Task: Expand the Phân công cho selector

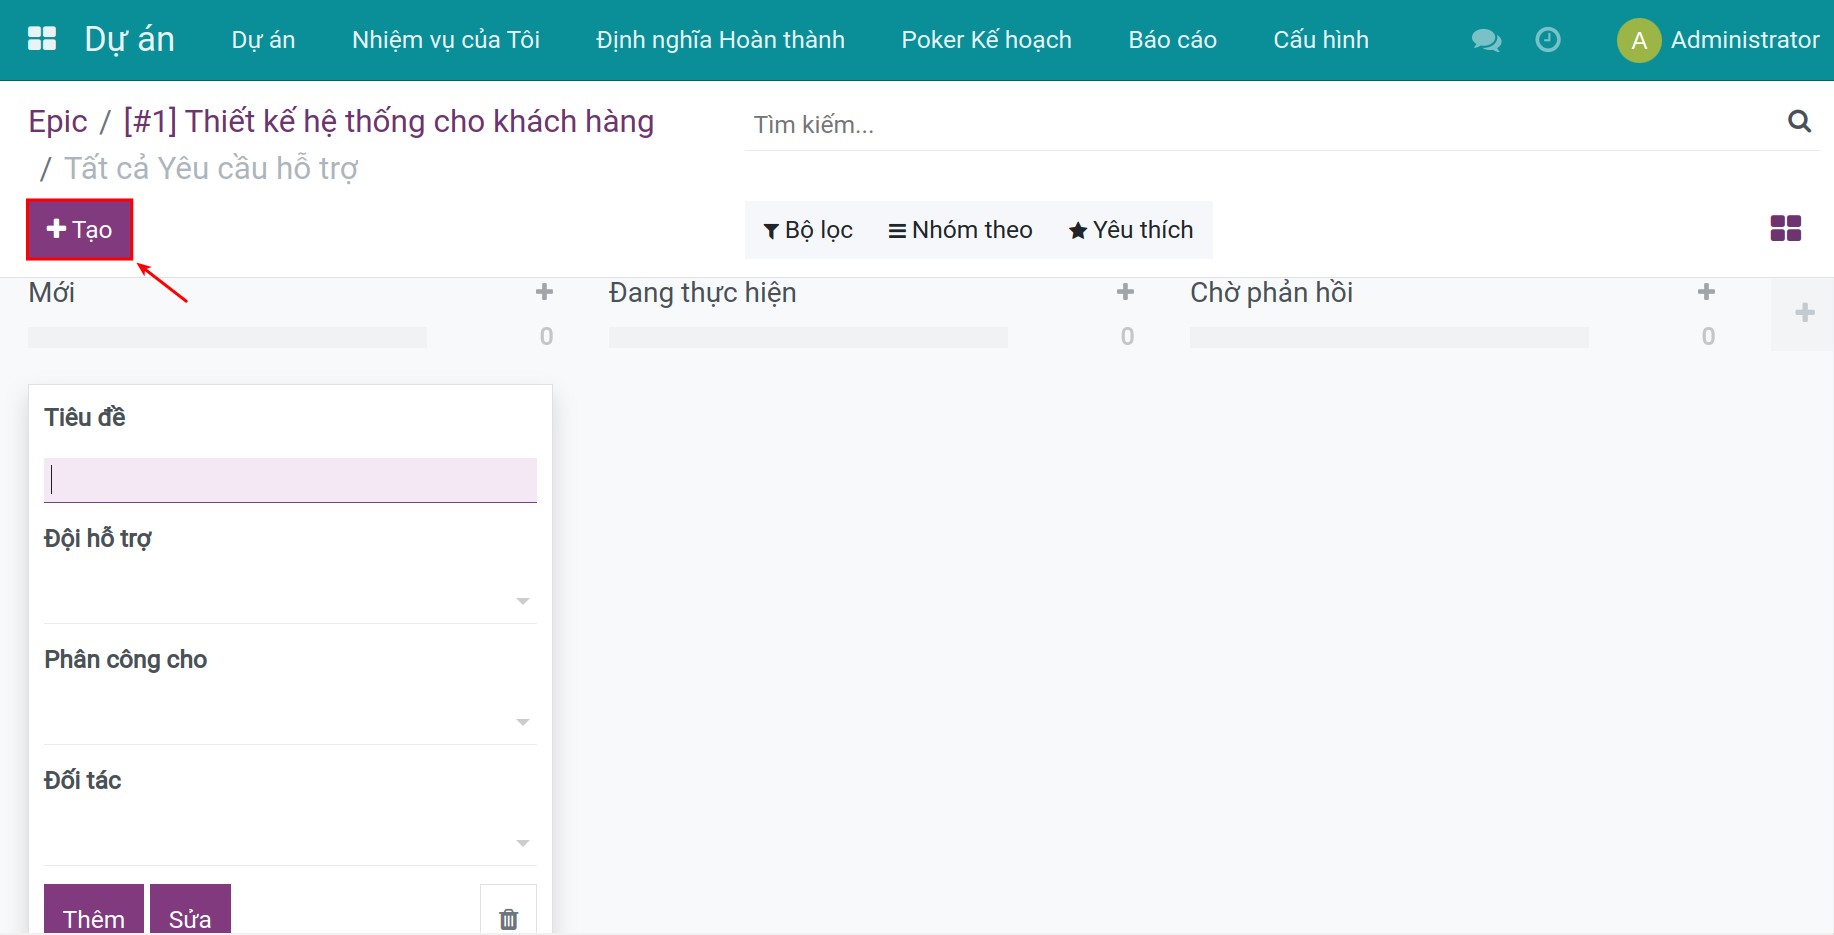Action: pyautogui.click(x=522, y=721)
